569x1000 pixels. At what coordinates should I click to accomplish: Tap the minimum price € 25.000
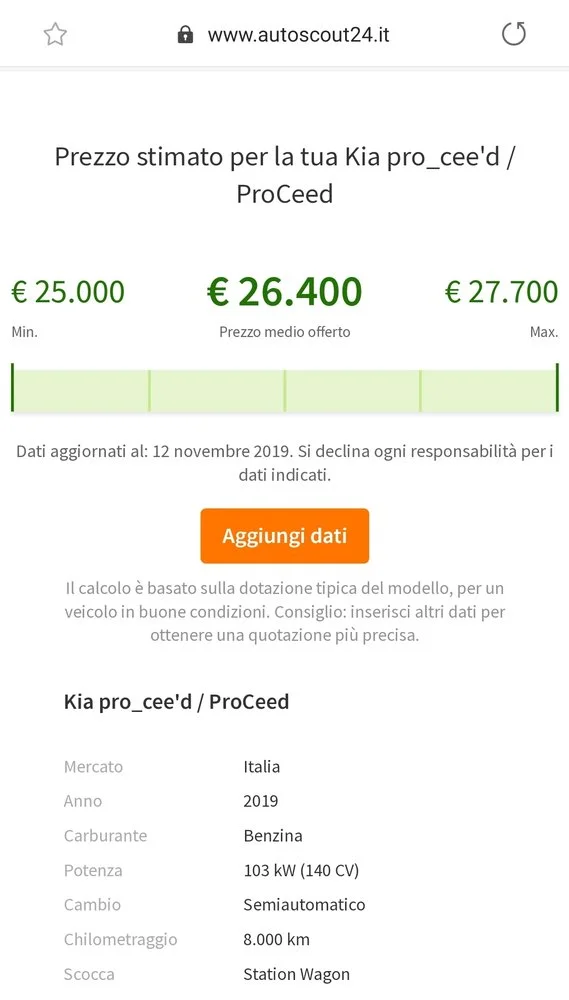pos(68,292)
